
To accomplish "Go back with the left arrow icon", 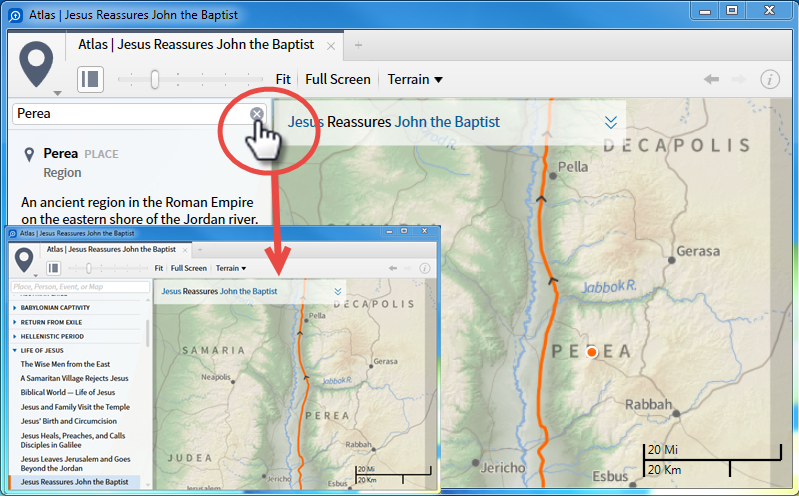I will pyautogui.click(x=711, y=79).
